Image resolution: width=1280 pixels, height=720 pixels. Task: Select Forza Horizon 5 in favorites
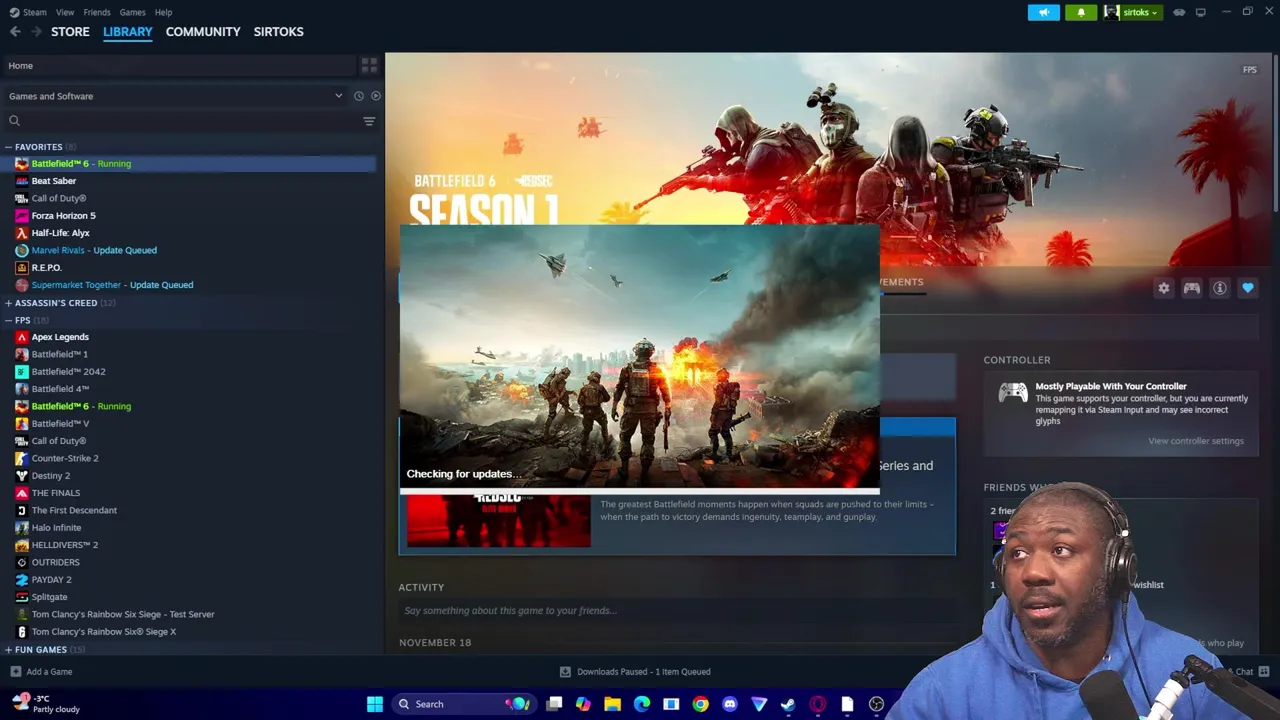[x=63, y=216]
